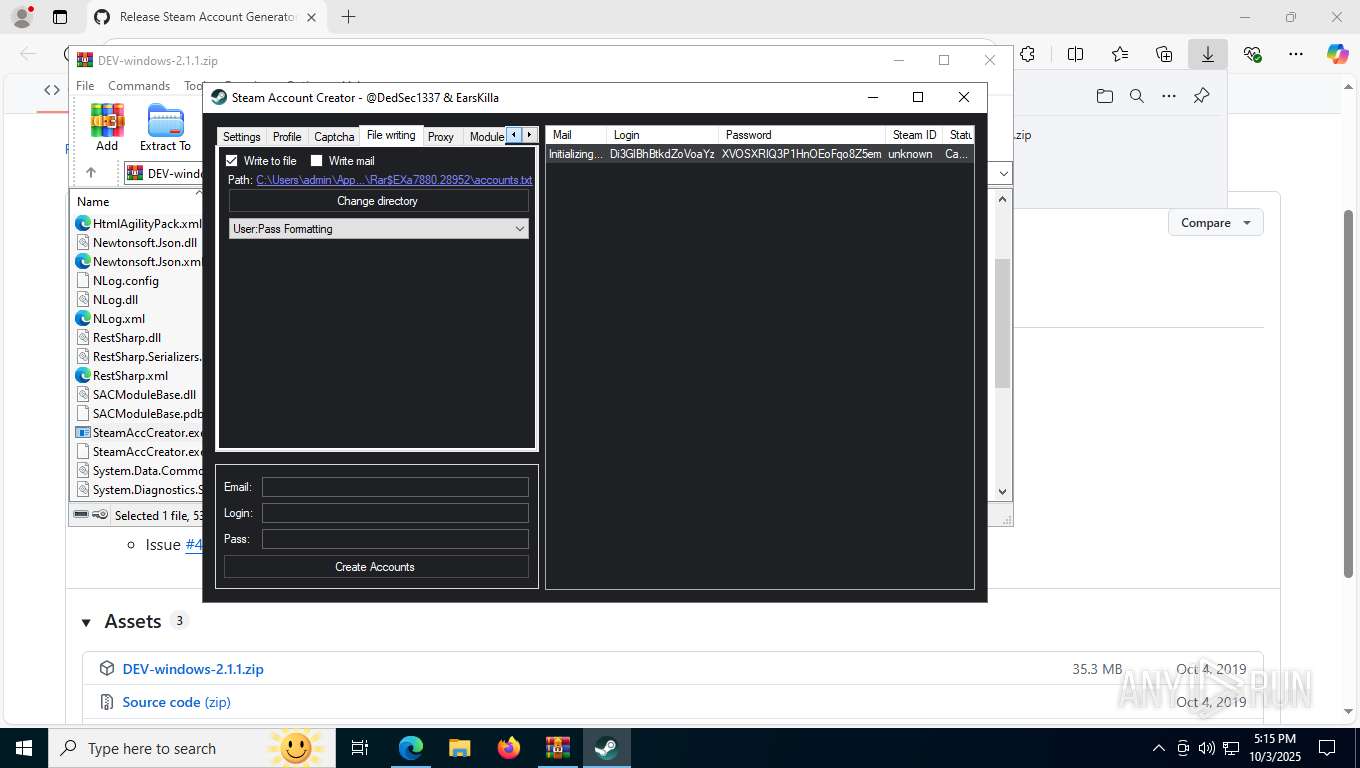This screenshot has width=1360, height=768.
Task: Open tab actions menu icon in Edge
Action: click(60, 17)
